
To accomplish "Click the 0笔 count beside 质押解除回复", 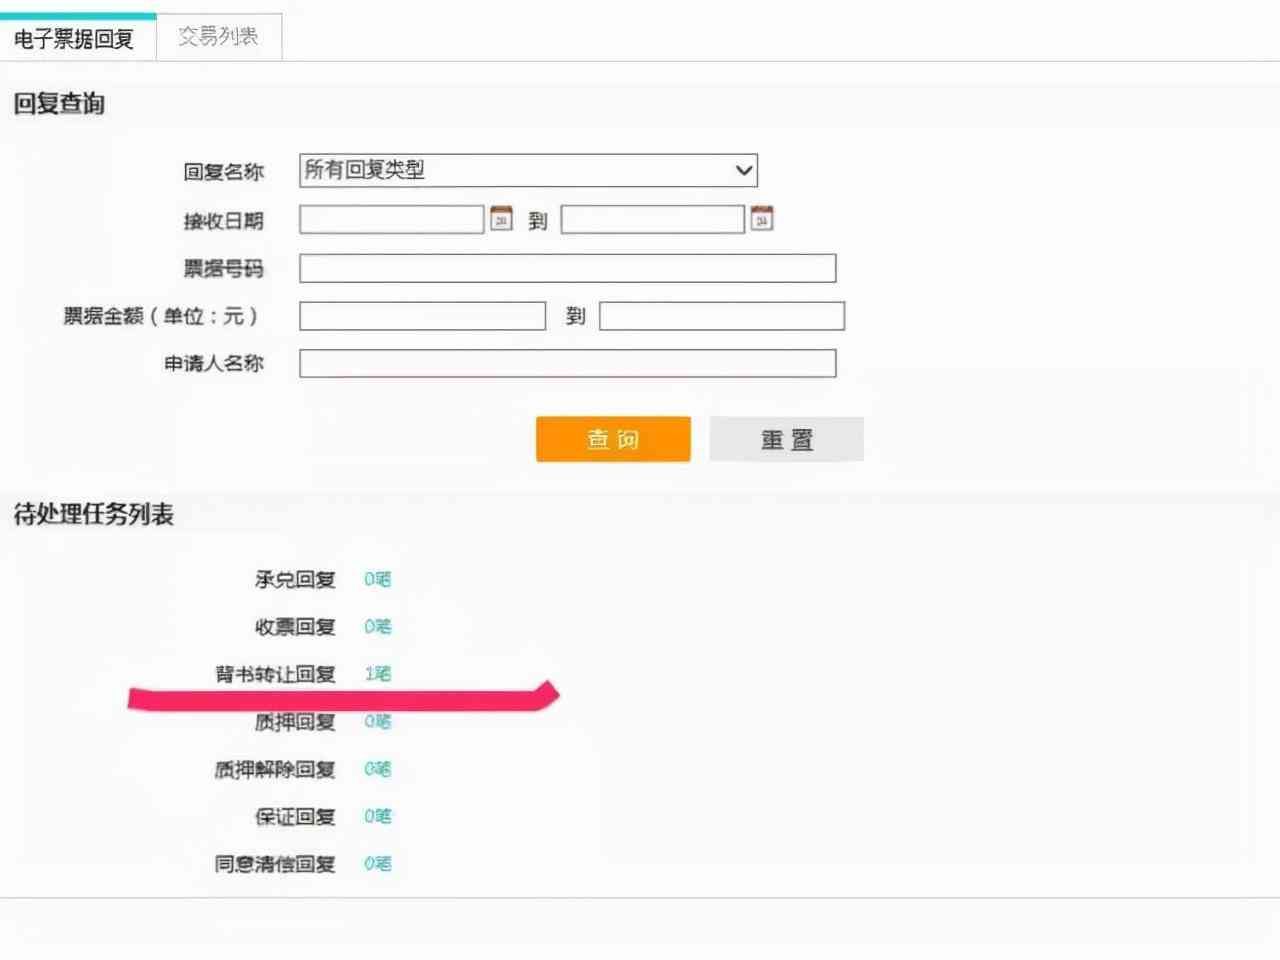I will [376, 769].
